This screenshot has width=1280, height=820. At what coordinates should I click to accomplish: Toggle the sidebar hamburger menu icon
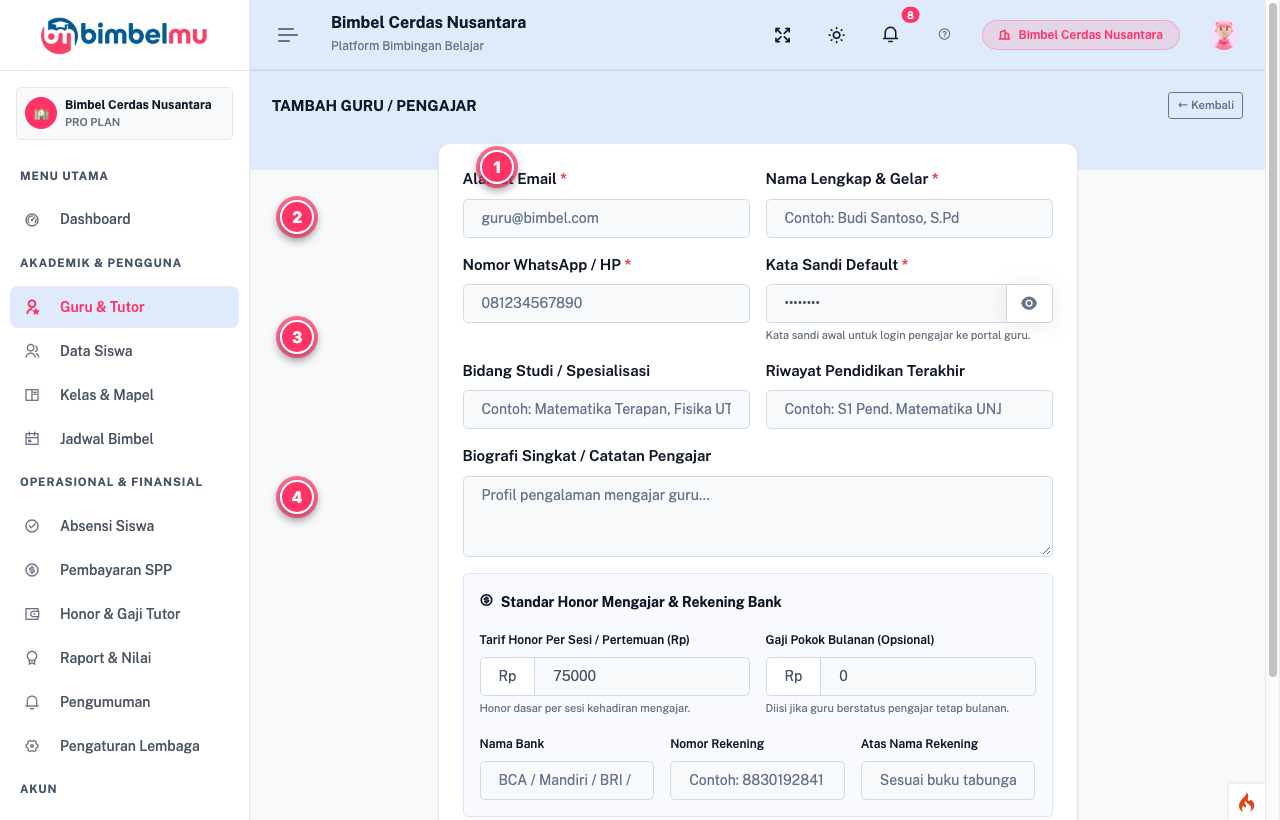click(288, 35)
